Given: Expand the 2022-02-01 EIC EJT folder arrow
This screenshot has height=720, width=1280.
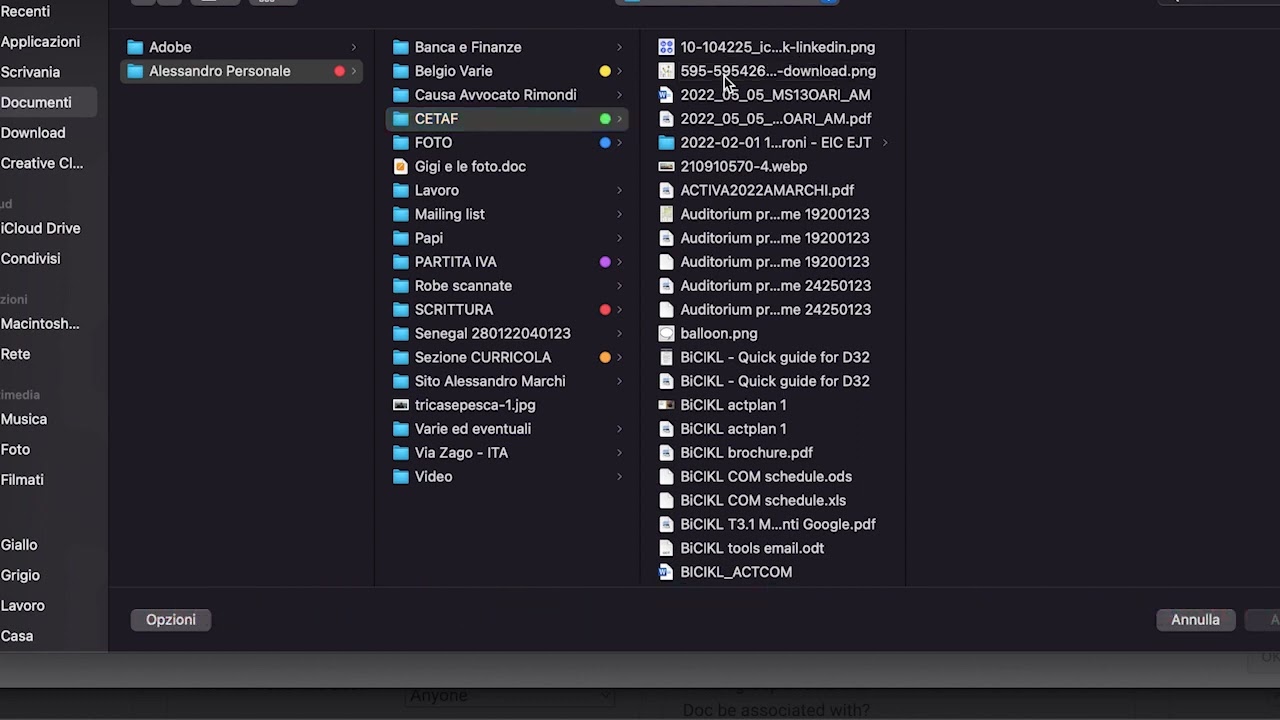Looking at the screenshot, I should tap(885, 143).
